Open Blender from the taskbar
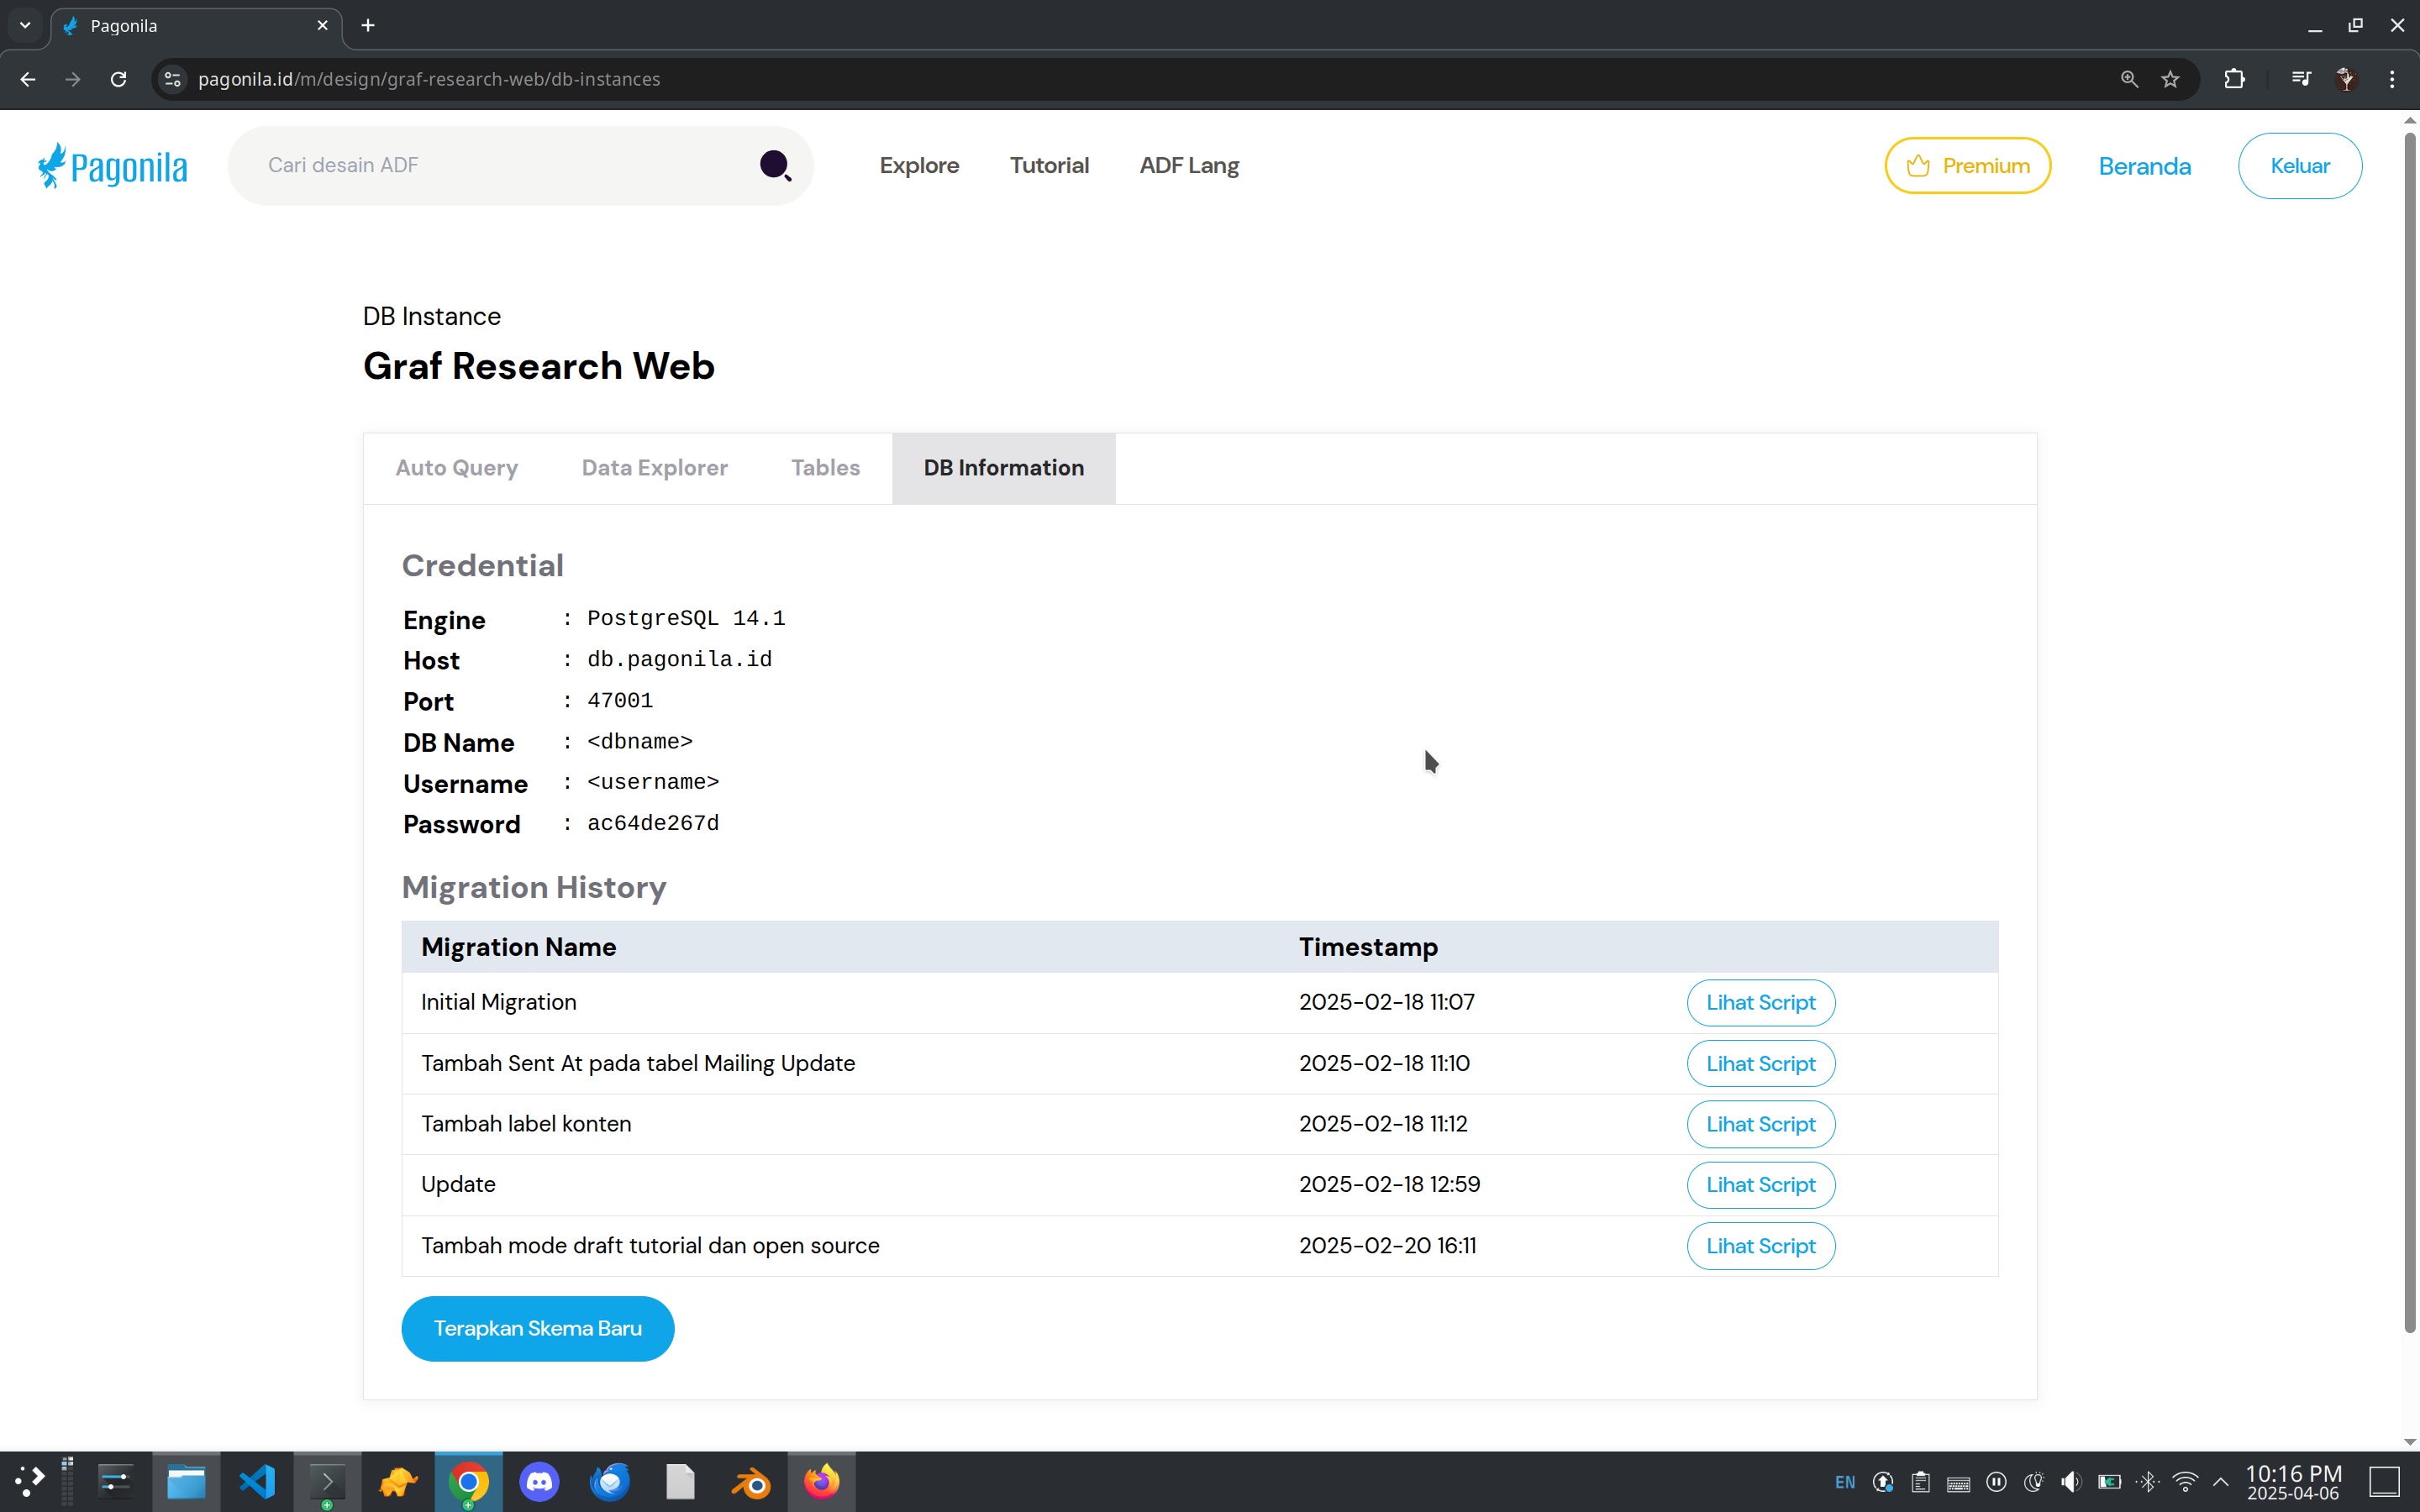Screen dimensions: 2420x1512 coord(751,1481)
